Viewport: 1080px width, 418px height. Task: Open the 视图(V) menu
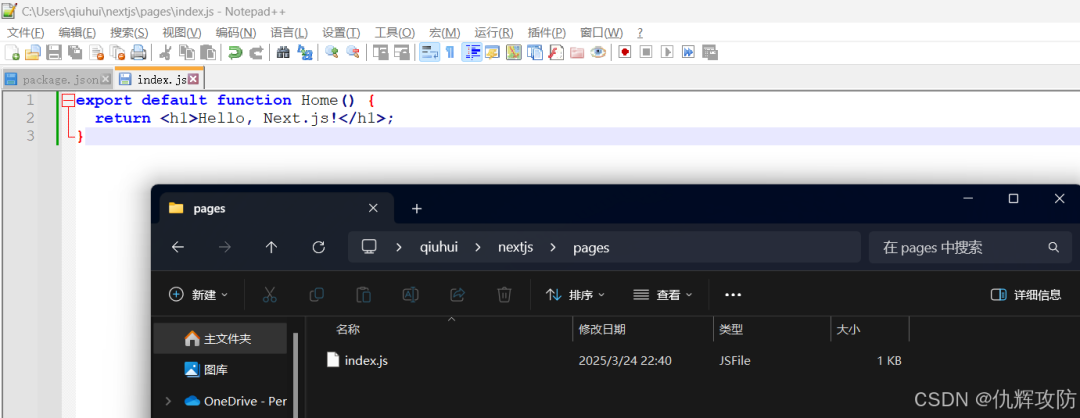(182, 32)
